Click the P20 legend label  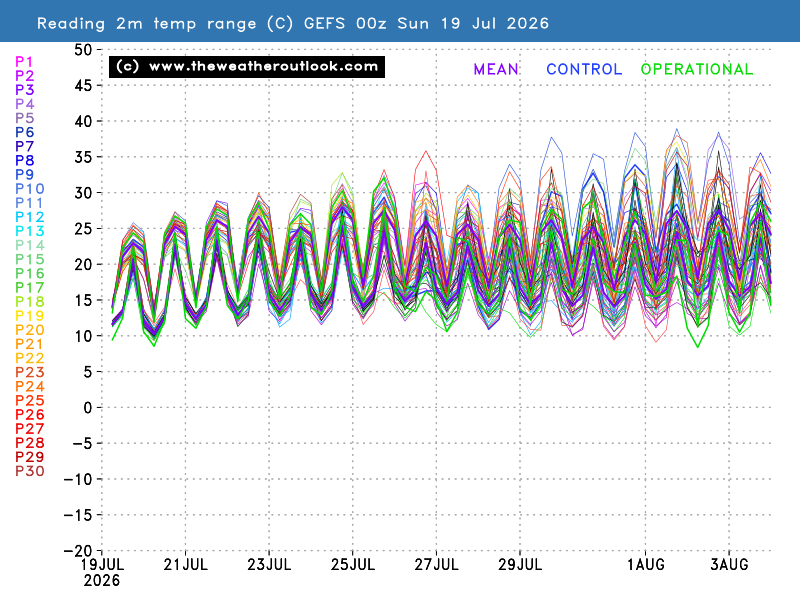click(30, 330)
